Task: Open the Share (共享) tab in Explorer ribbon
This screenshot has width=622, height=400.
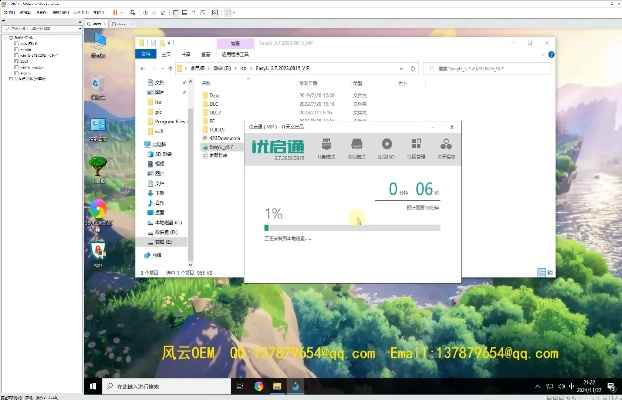Action: pyautogui.click(x=186, y=54)
